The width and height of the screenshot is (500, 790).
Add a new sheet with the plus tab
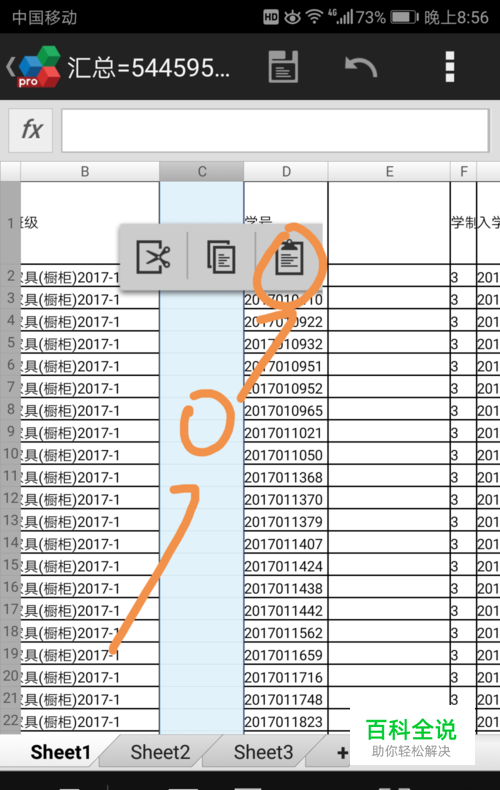click(342, 753)
